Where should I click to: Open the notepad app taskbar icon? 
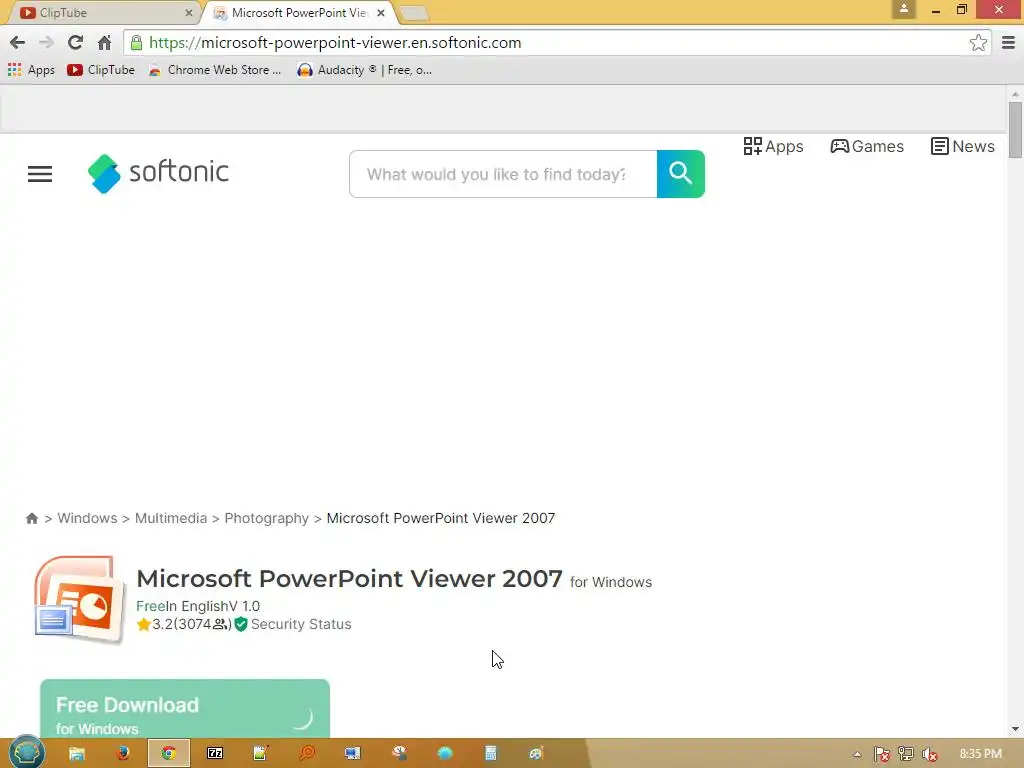pos(261,754)
